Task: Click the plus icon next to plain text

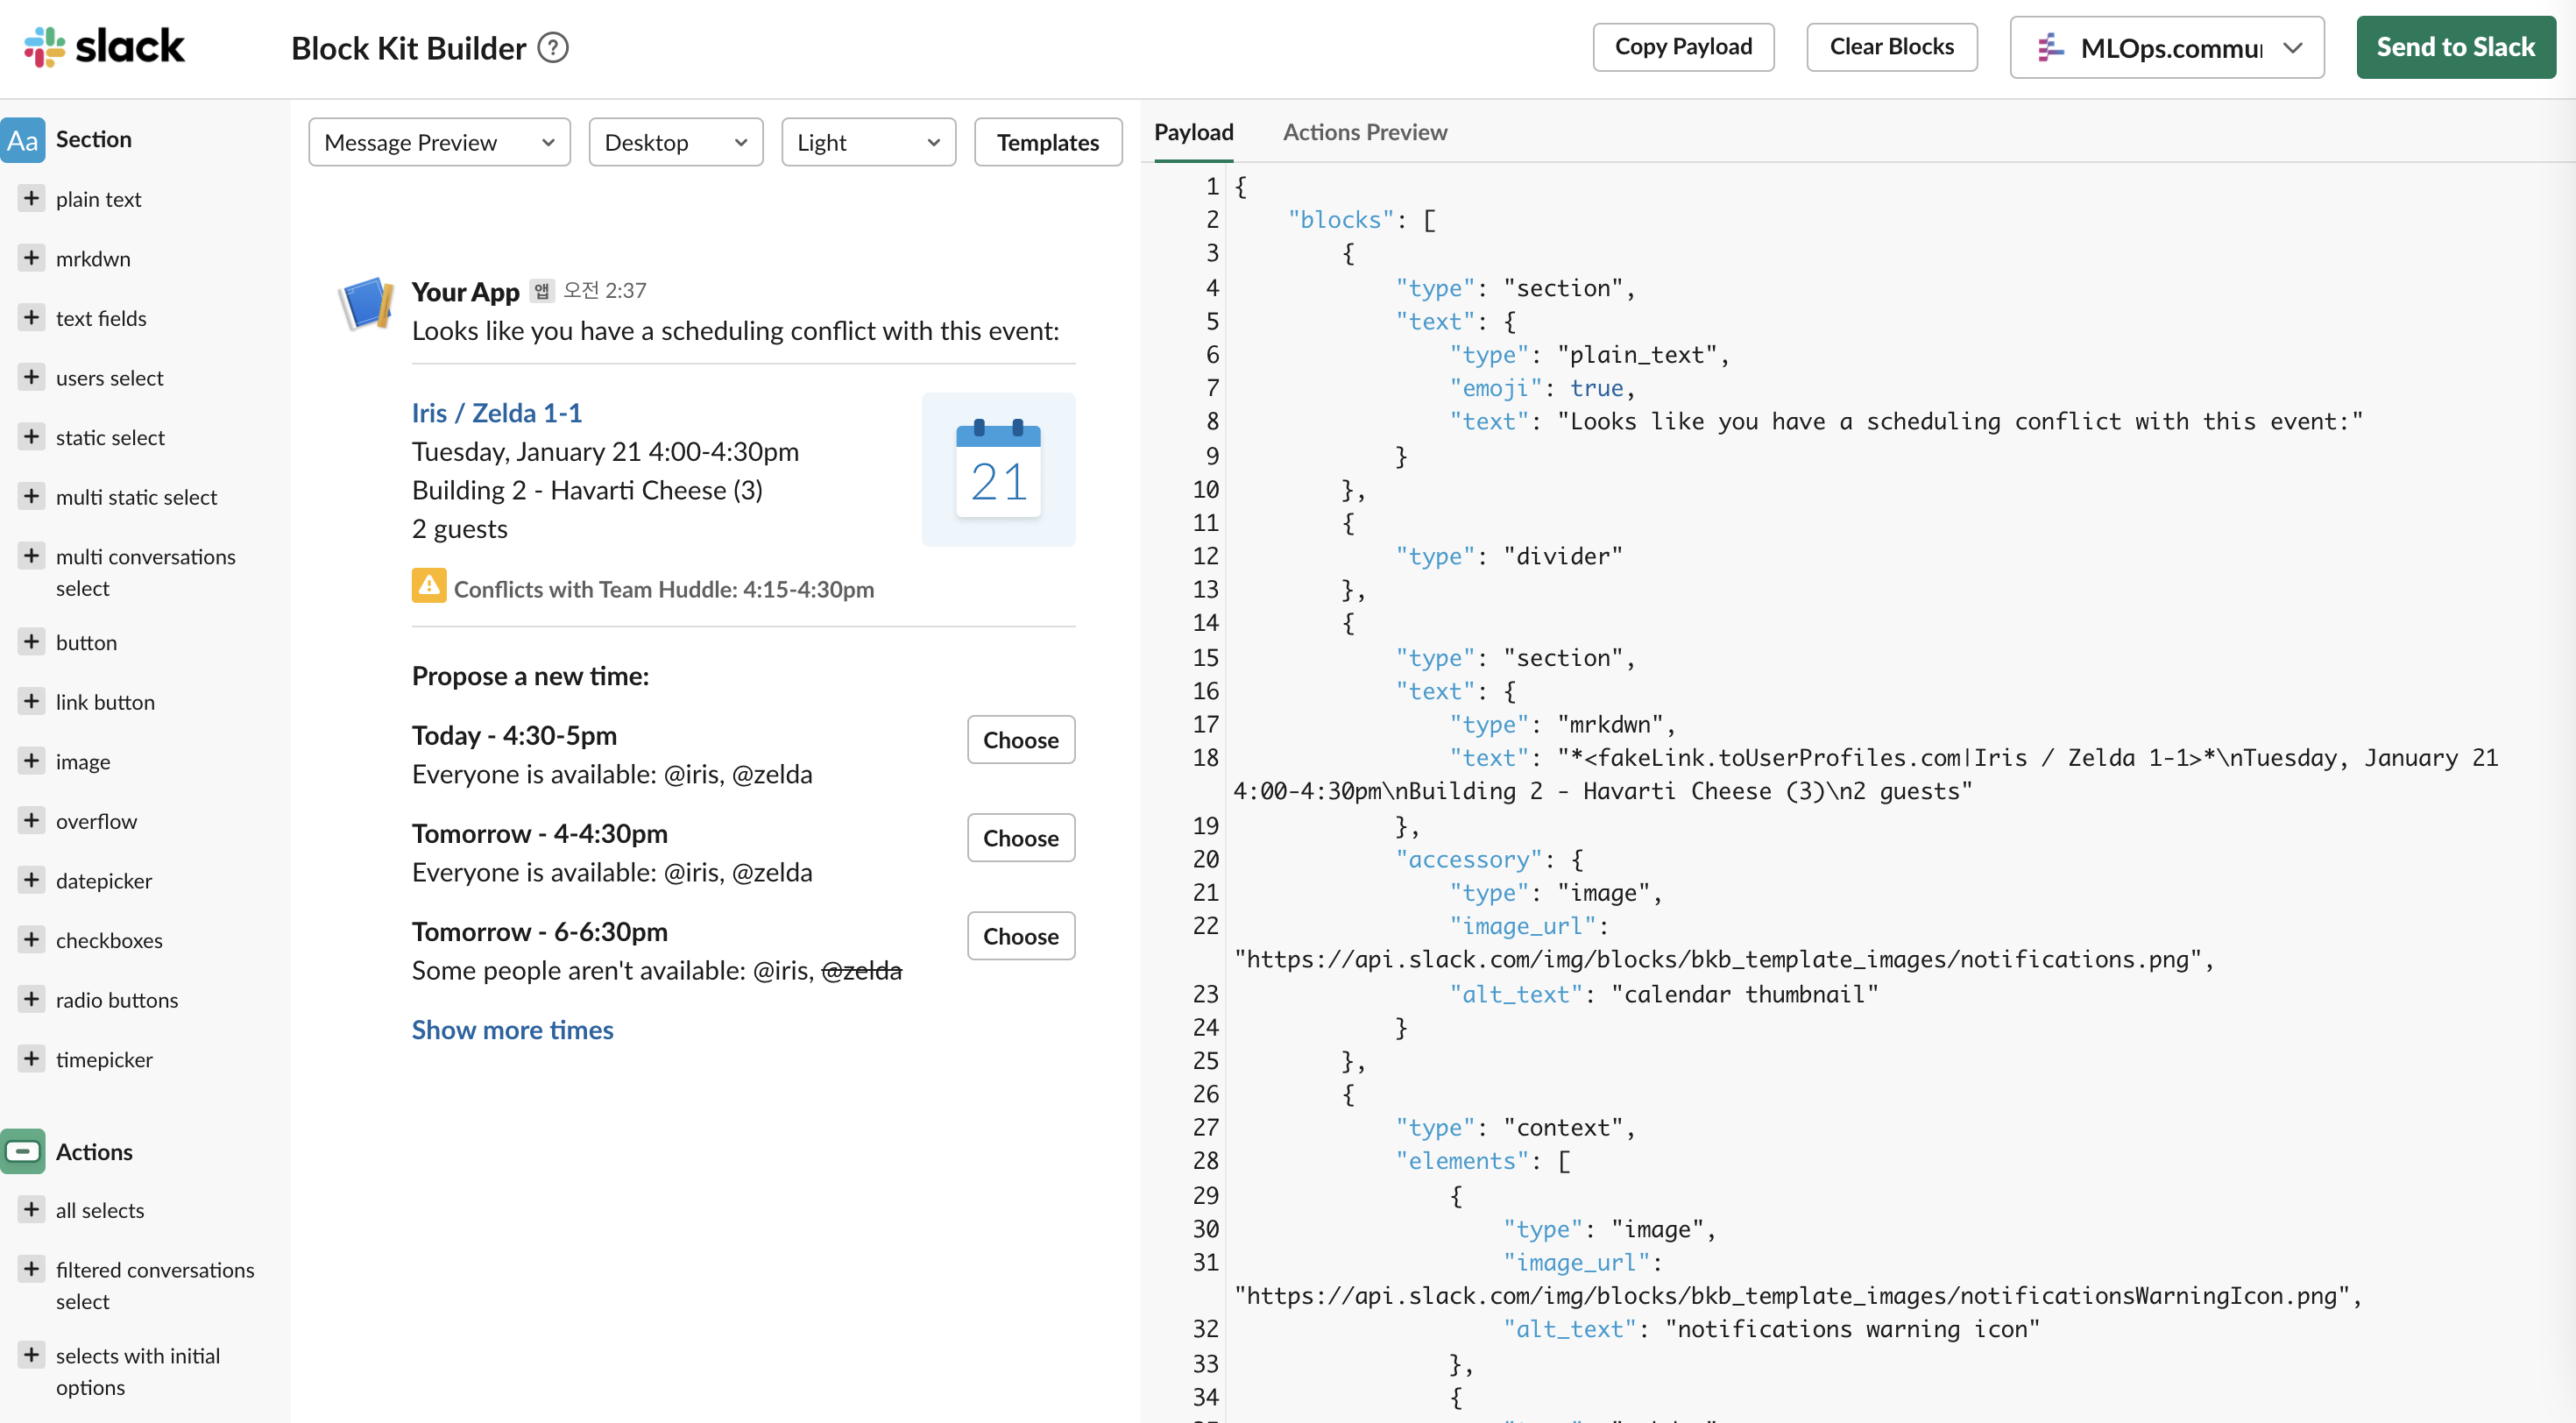Action: 31,198
